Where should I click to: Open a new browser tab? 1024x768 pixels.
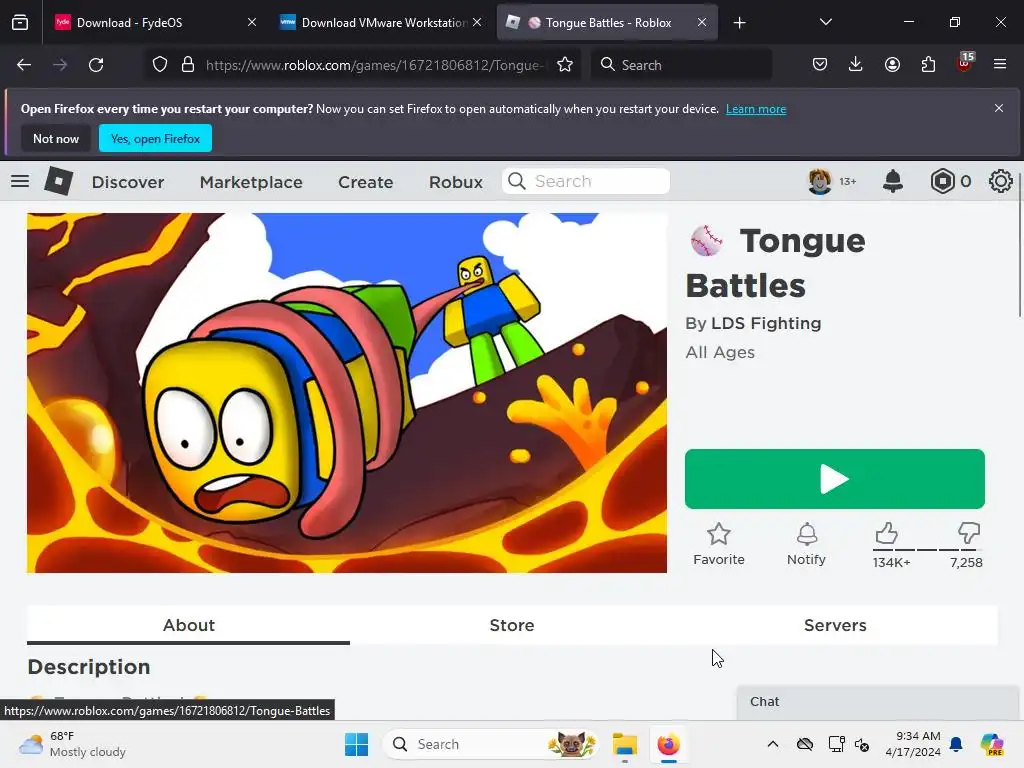tap(739, 23)
